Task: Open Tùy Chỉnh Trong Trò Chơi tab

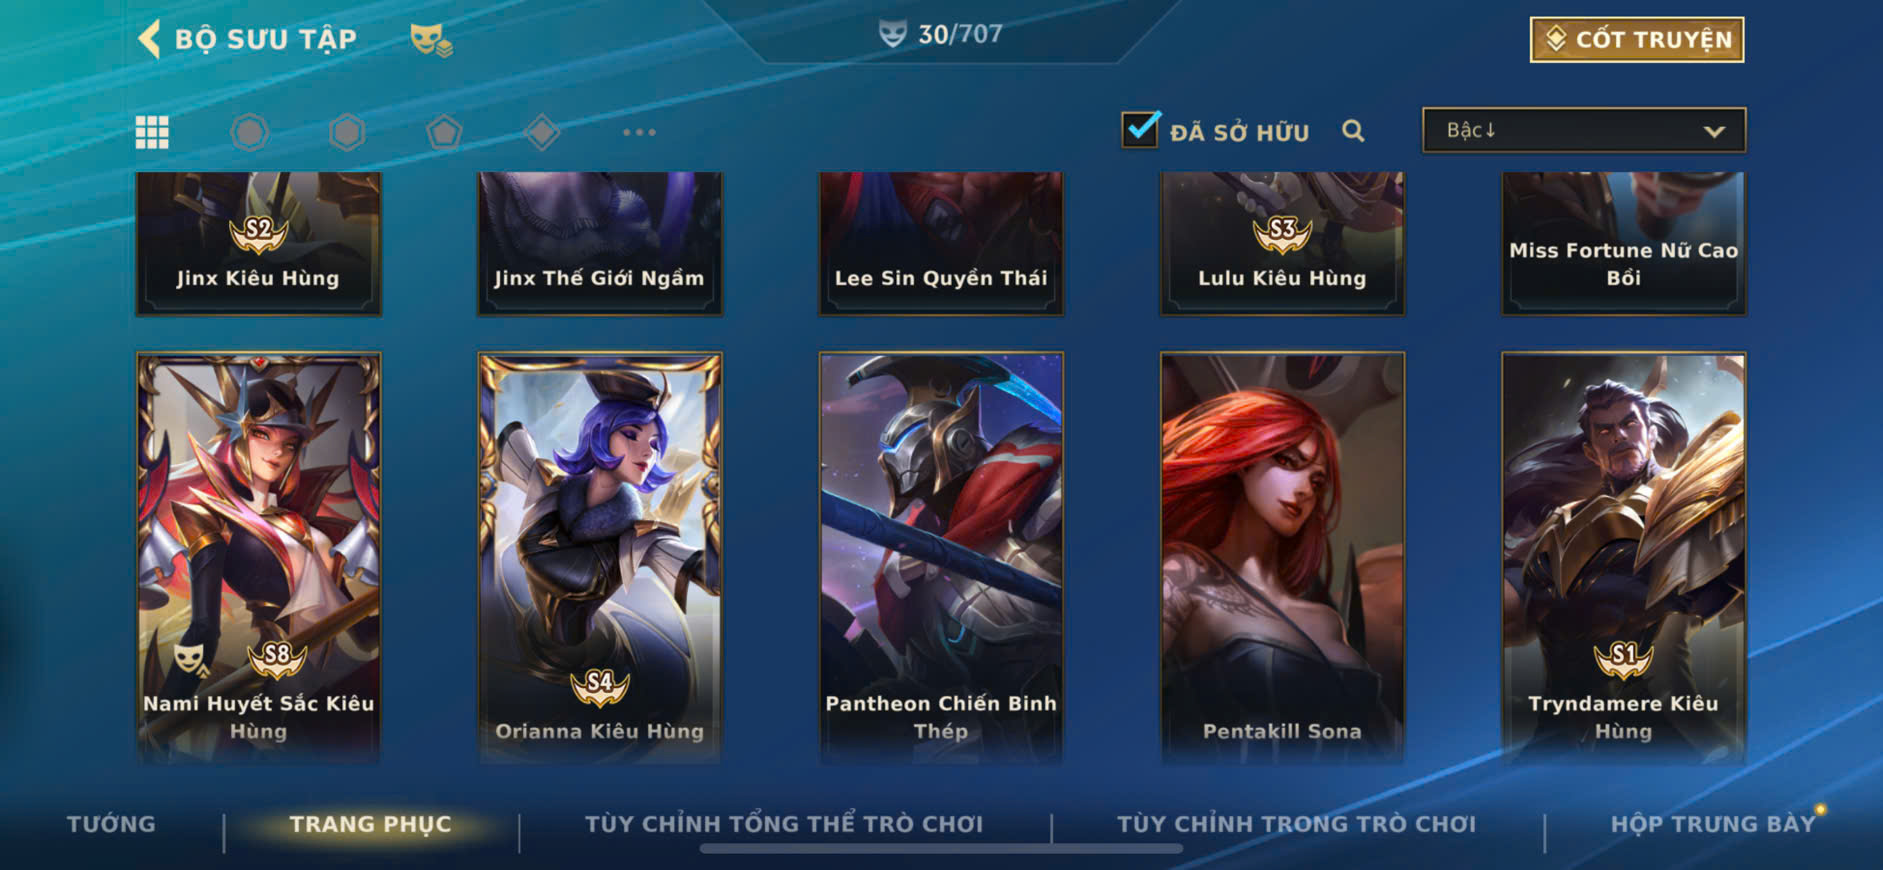Action: [x=1296, y=824]
